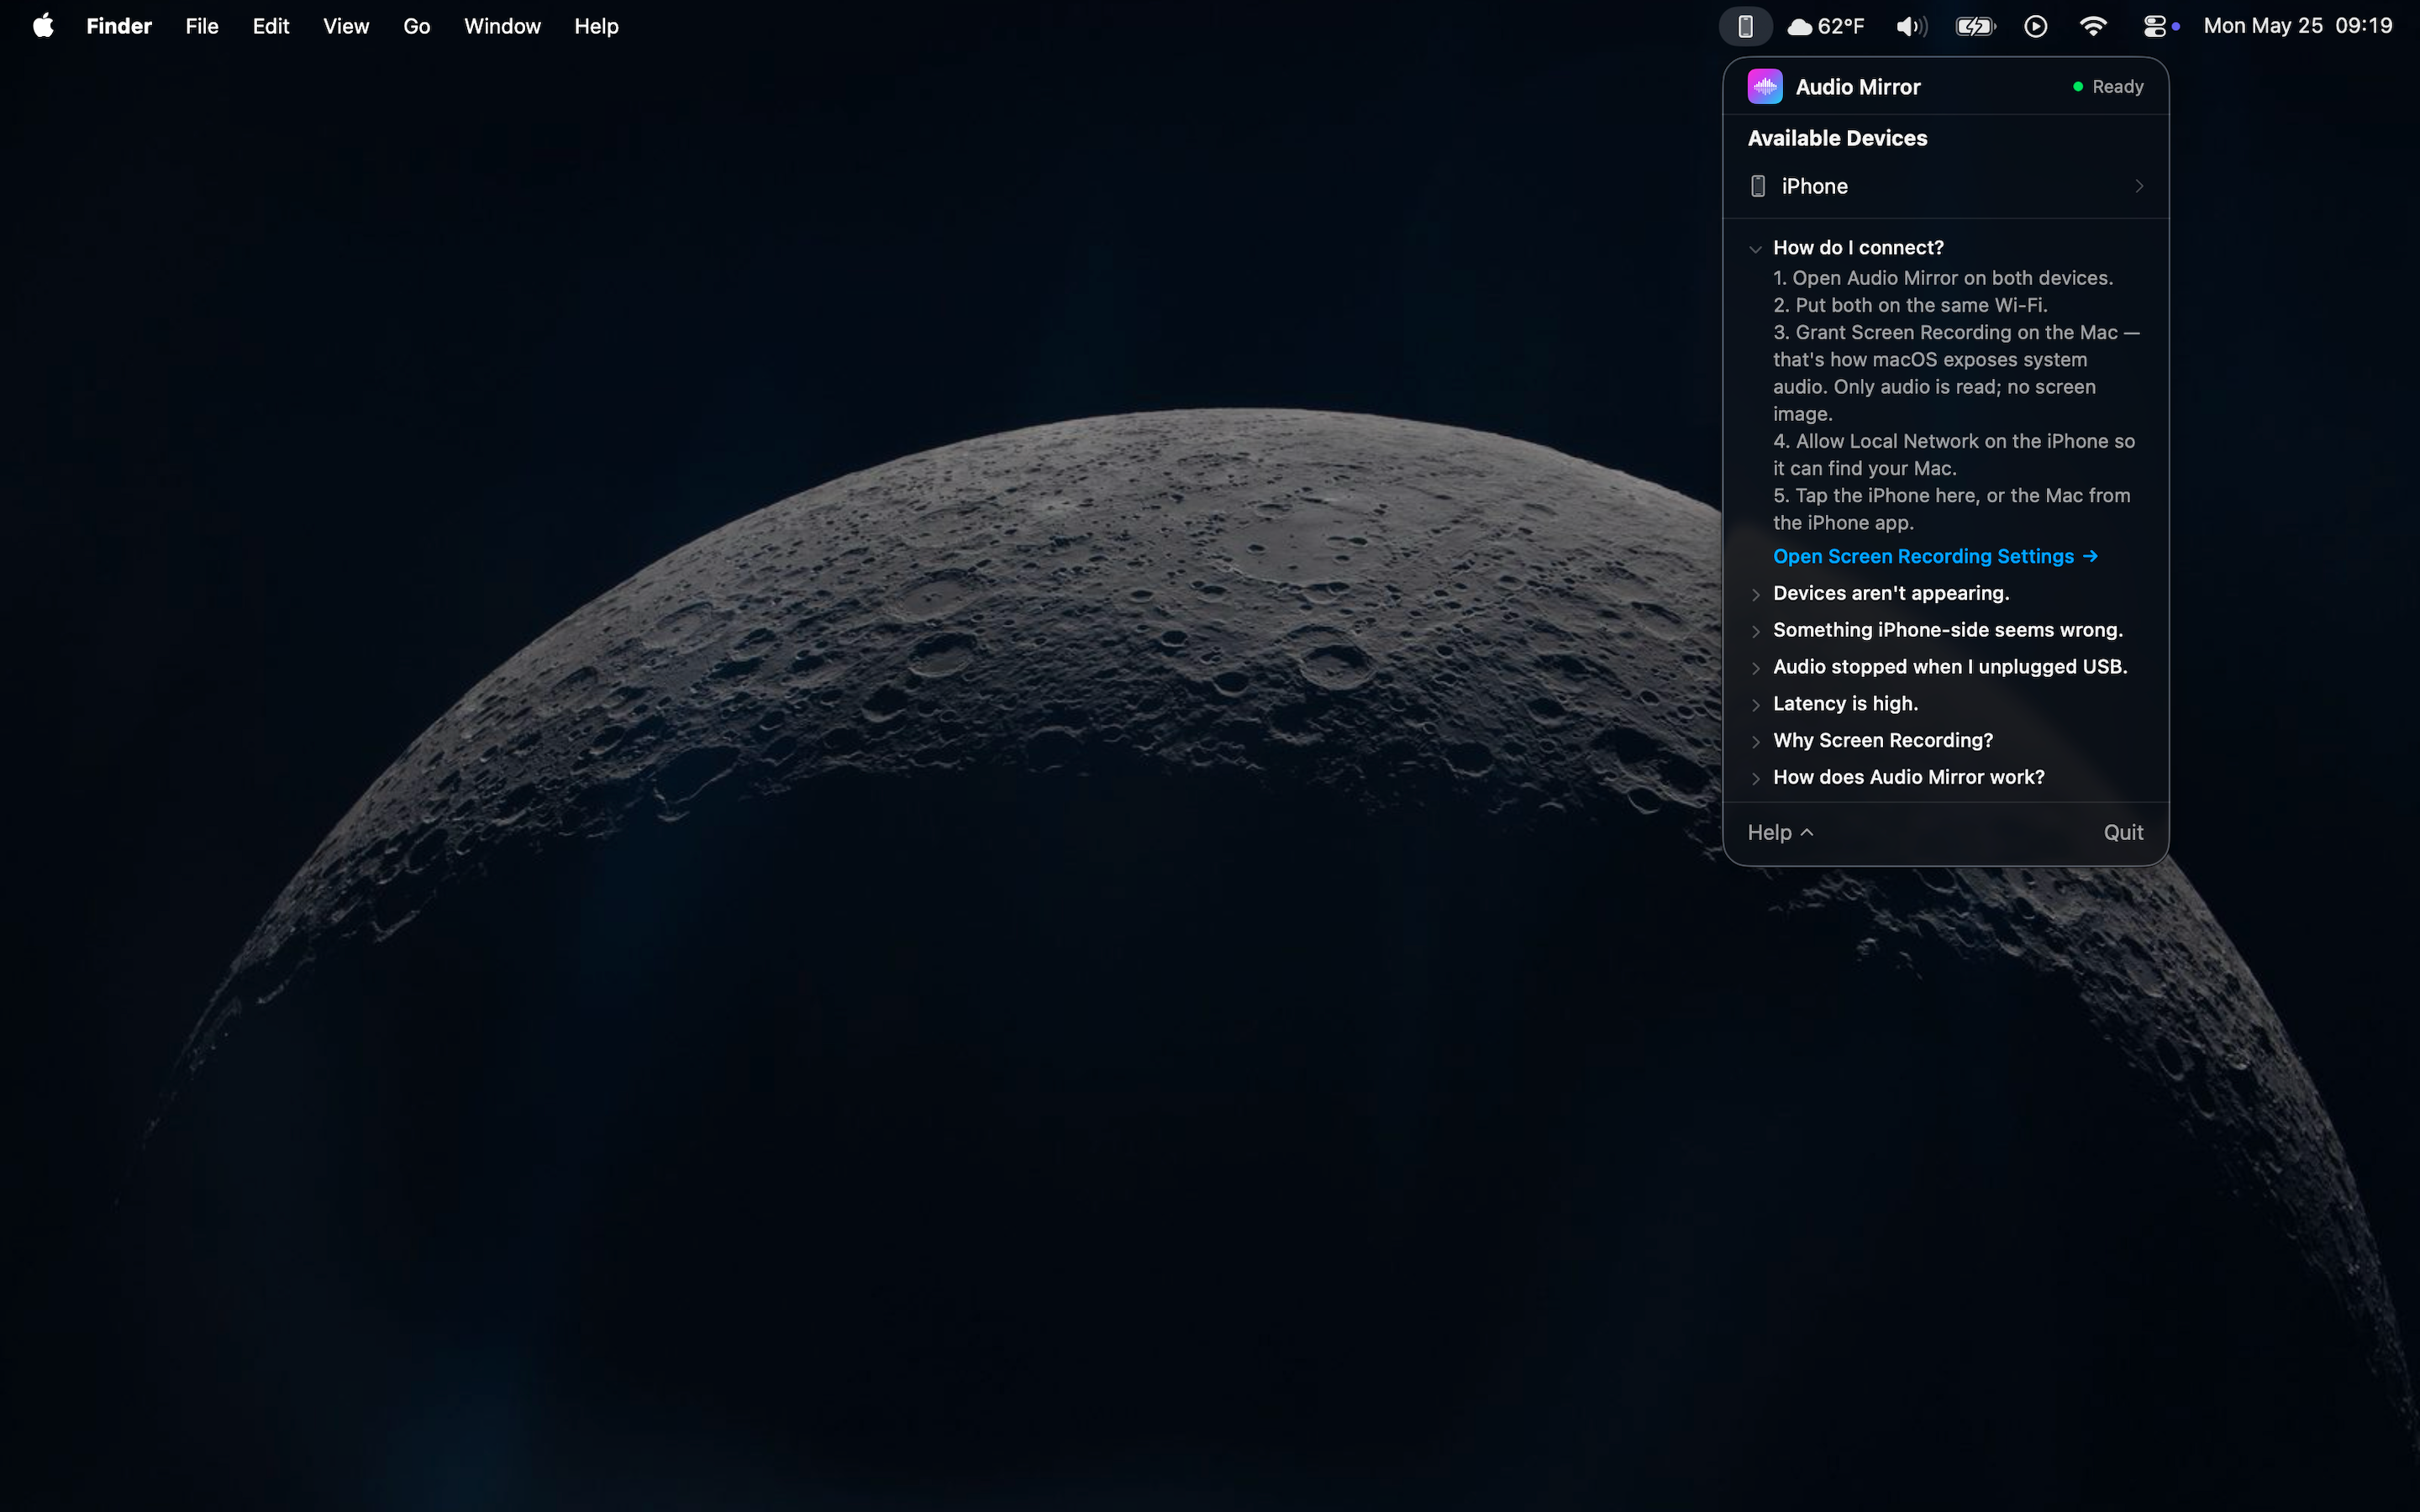Open the Go menu
The width and height of the screenshot is (2420, 1512).
pyautogui.click(x=417, y=26)
